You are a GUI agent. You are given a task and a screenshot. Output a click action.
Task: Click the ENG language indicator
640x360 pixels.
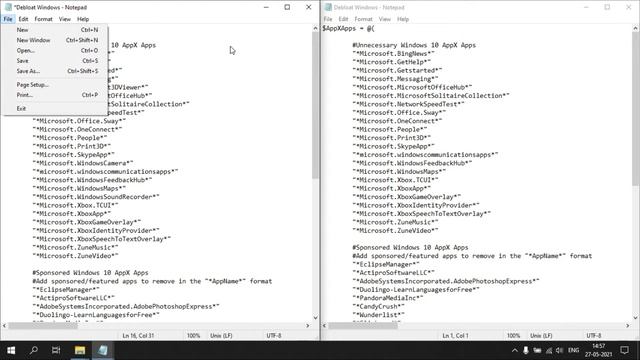tap(573, 350)
